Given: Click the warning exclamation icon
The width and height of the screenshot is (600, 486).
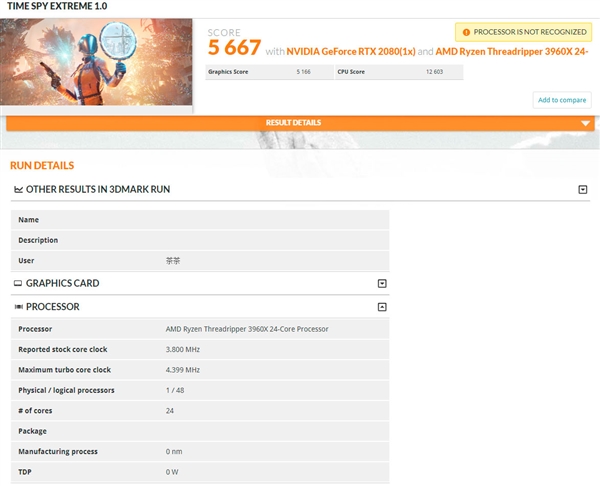Looking at the screenshot, I should click(x=466, y=33).
